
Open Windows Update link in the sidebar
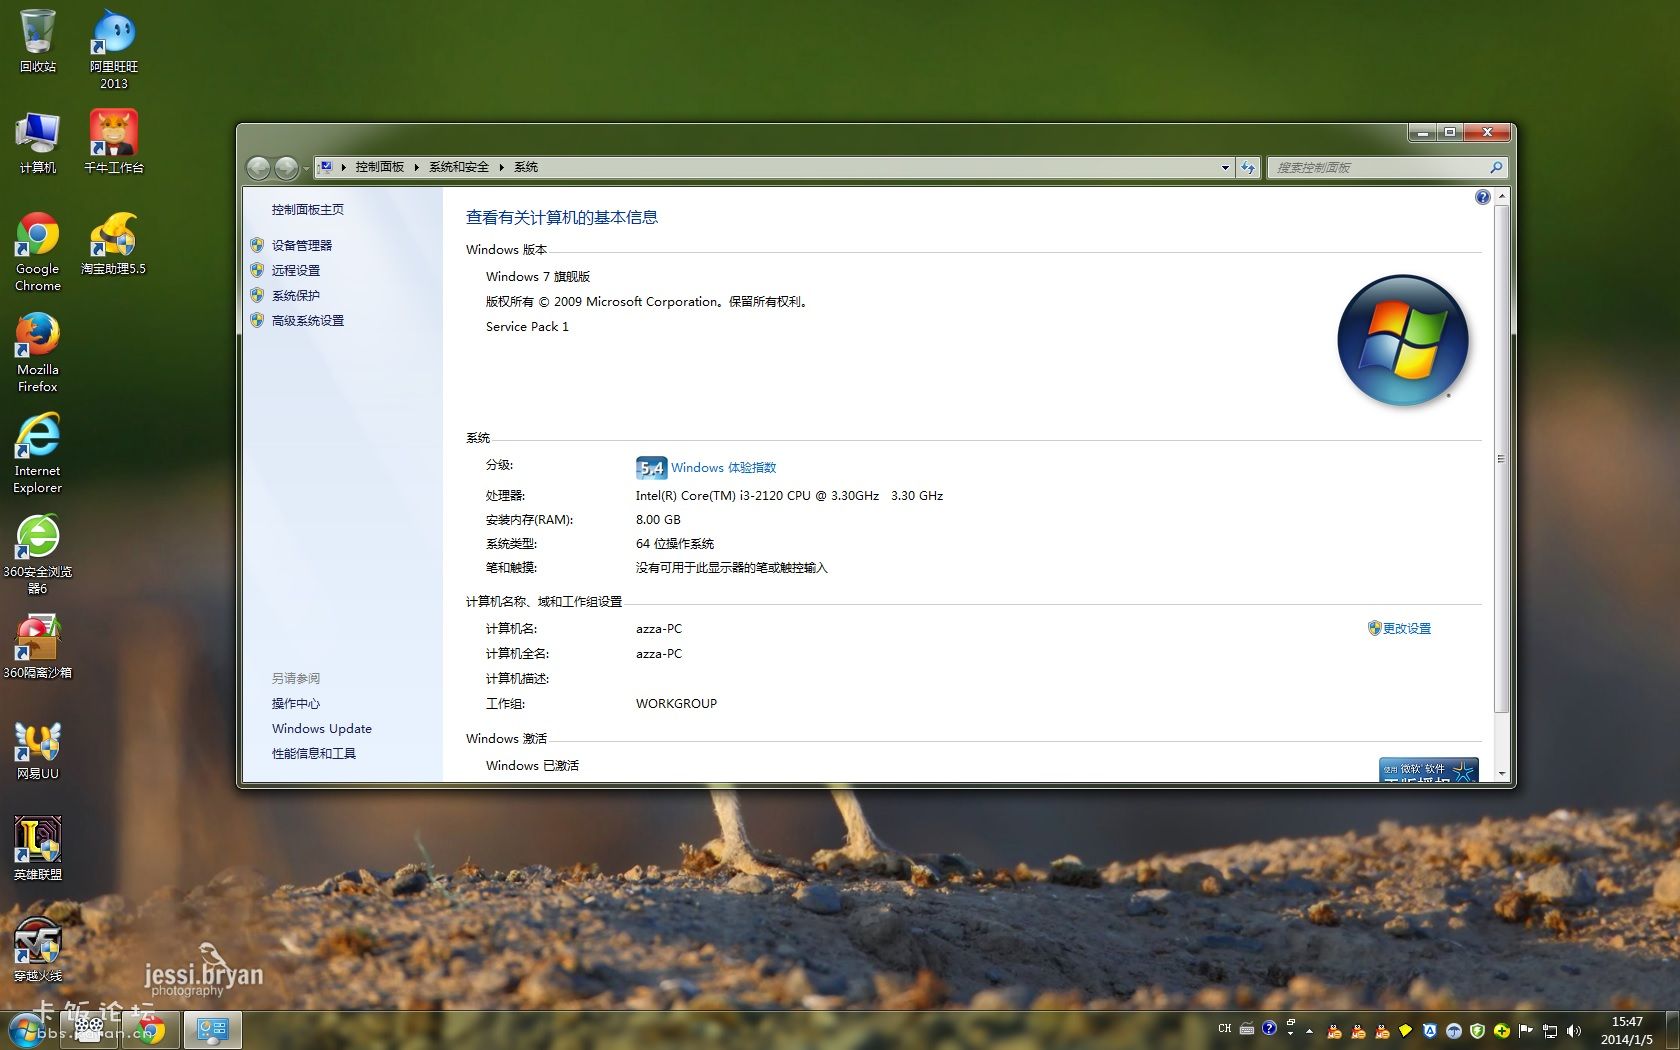point(322,728)
